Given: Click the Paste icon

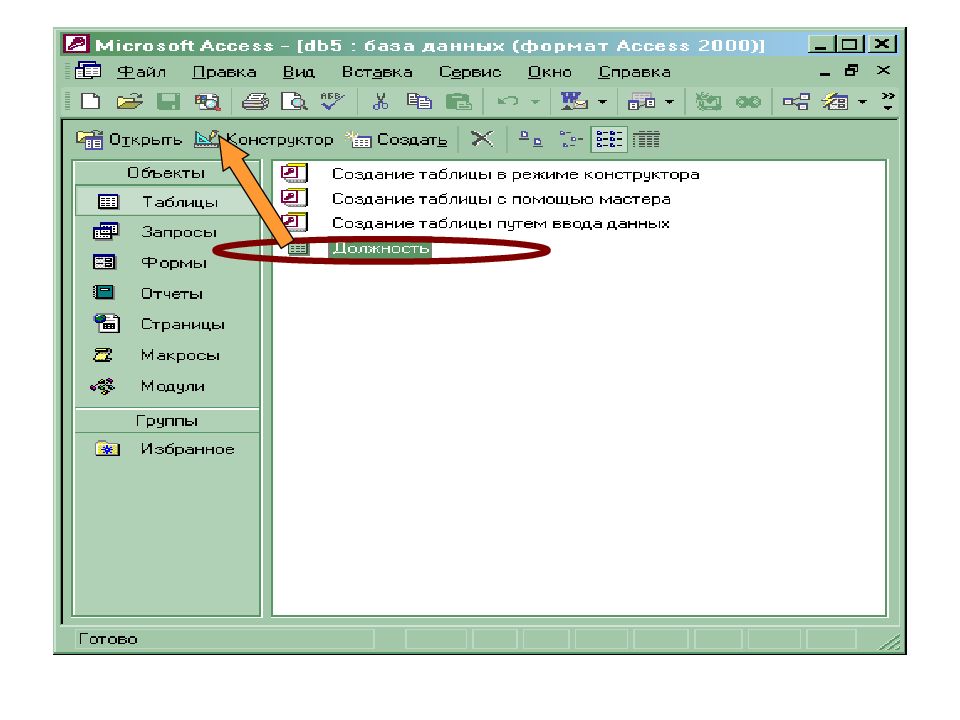Looking at the screenshot, I should pos(459,101).
